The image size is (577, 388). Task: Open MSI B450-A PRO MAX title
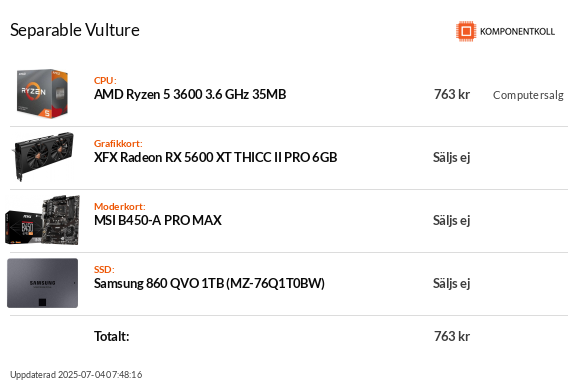click(x=158, y=221)
